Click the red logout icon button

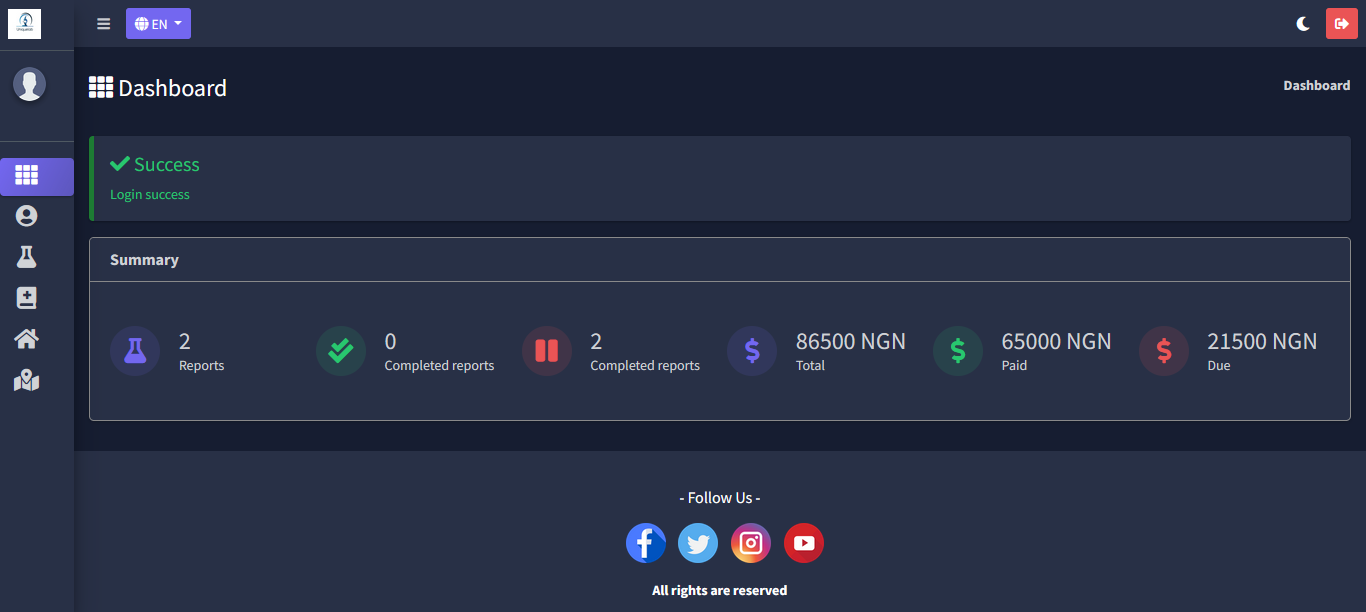point(1341,24)
